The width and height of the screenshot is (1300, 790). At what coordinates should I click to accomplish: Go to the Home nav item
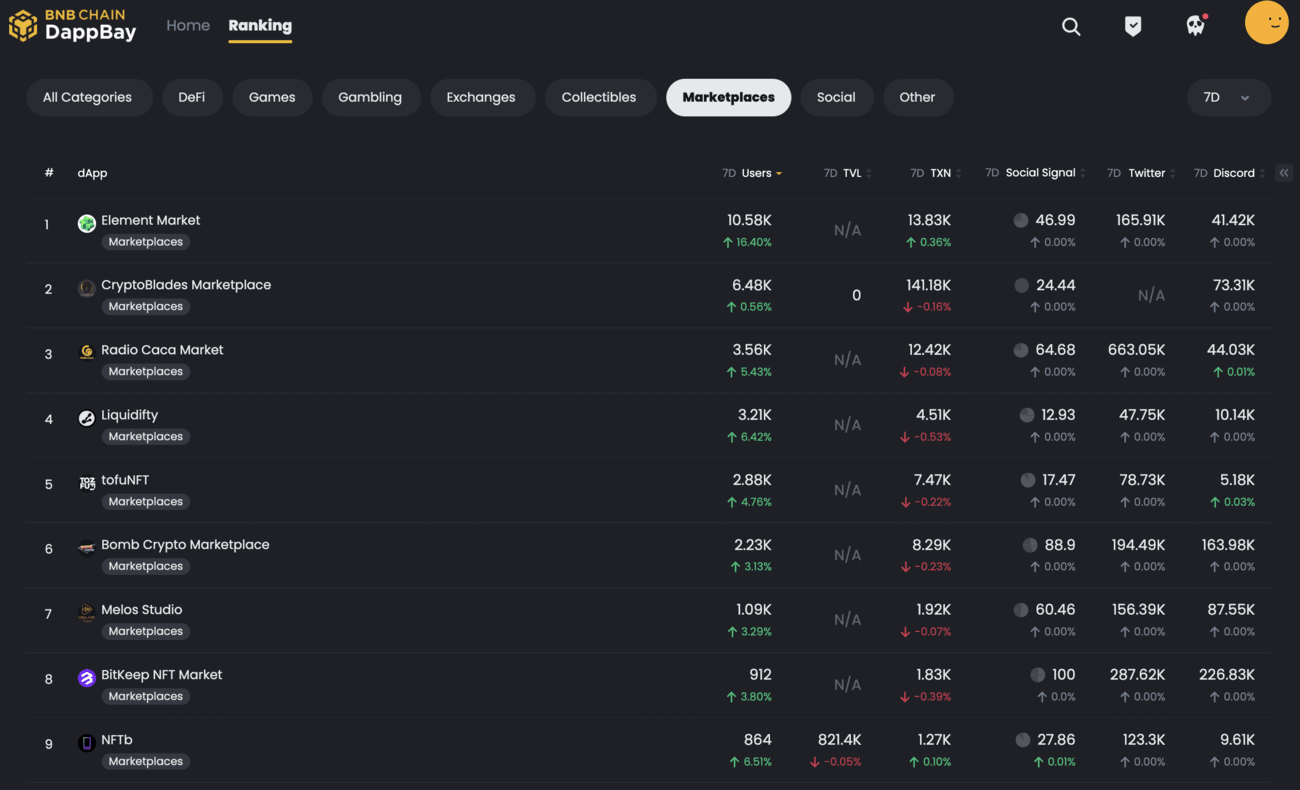[188, 25]
